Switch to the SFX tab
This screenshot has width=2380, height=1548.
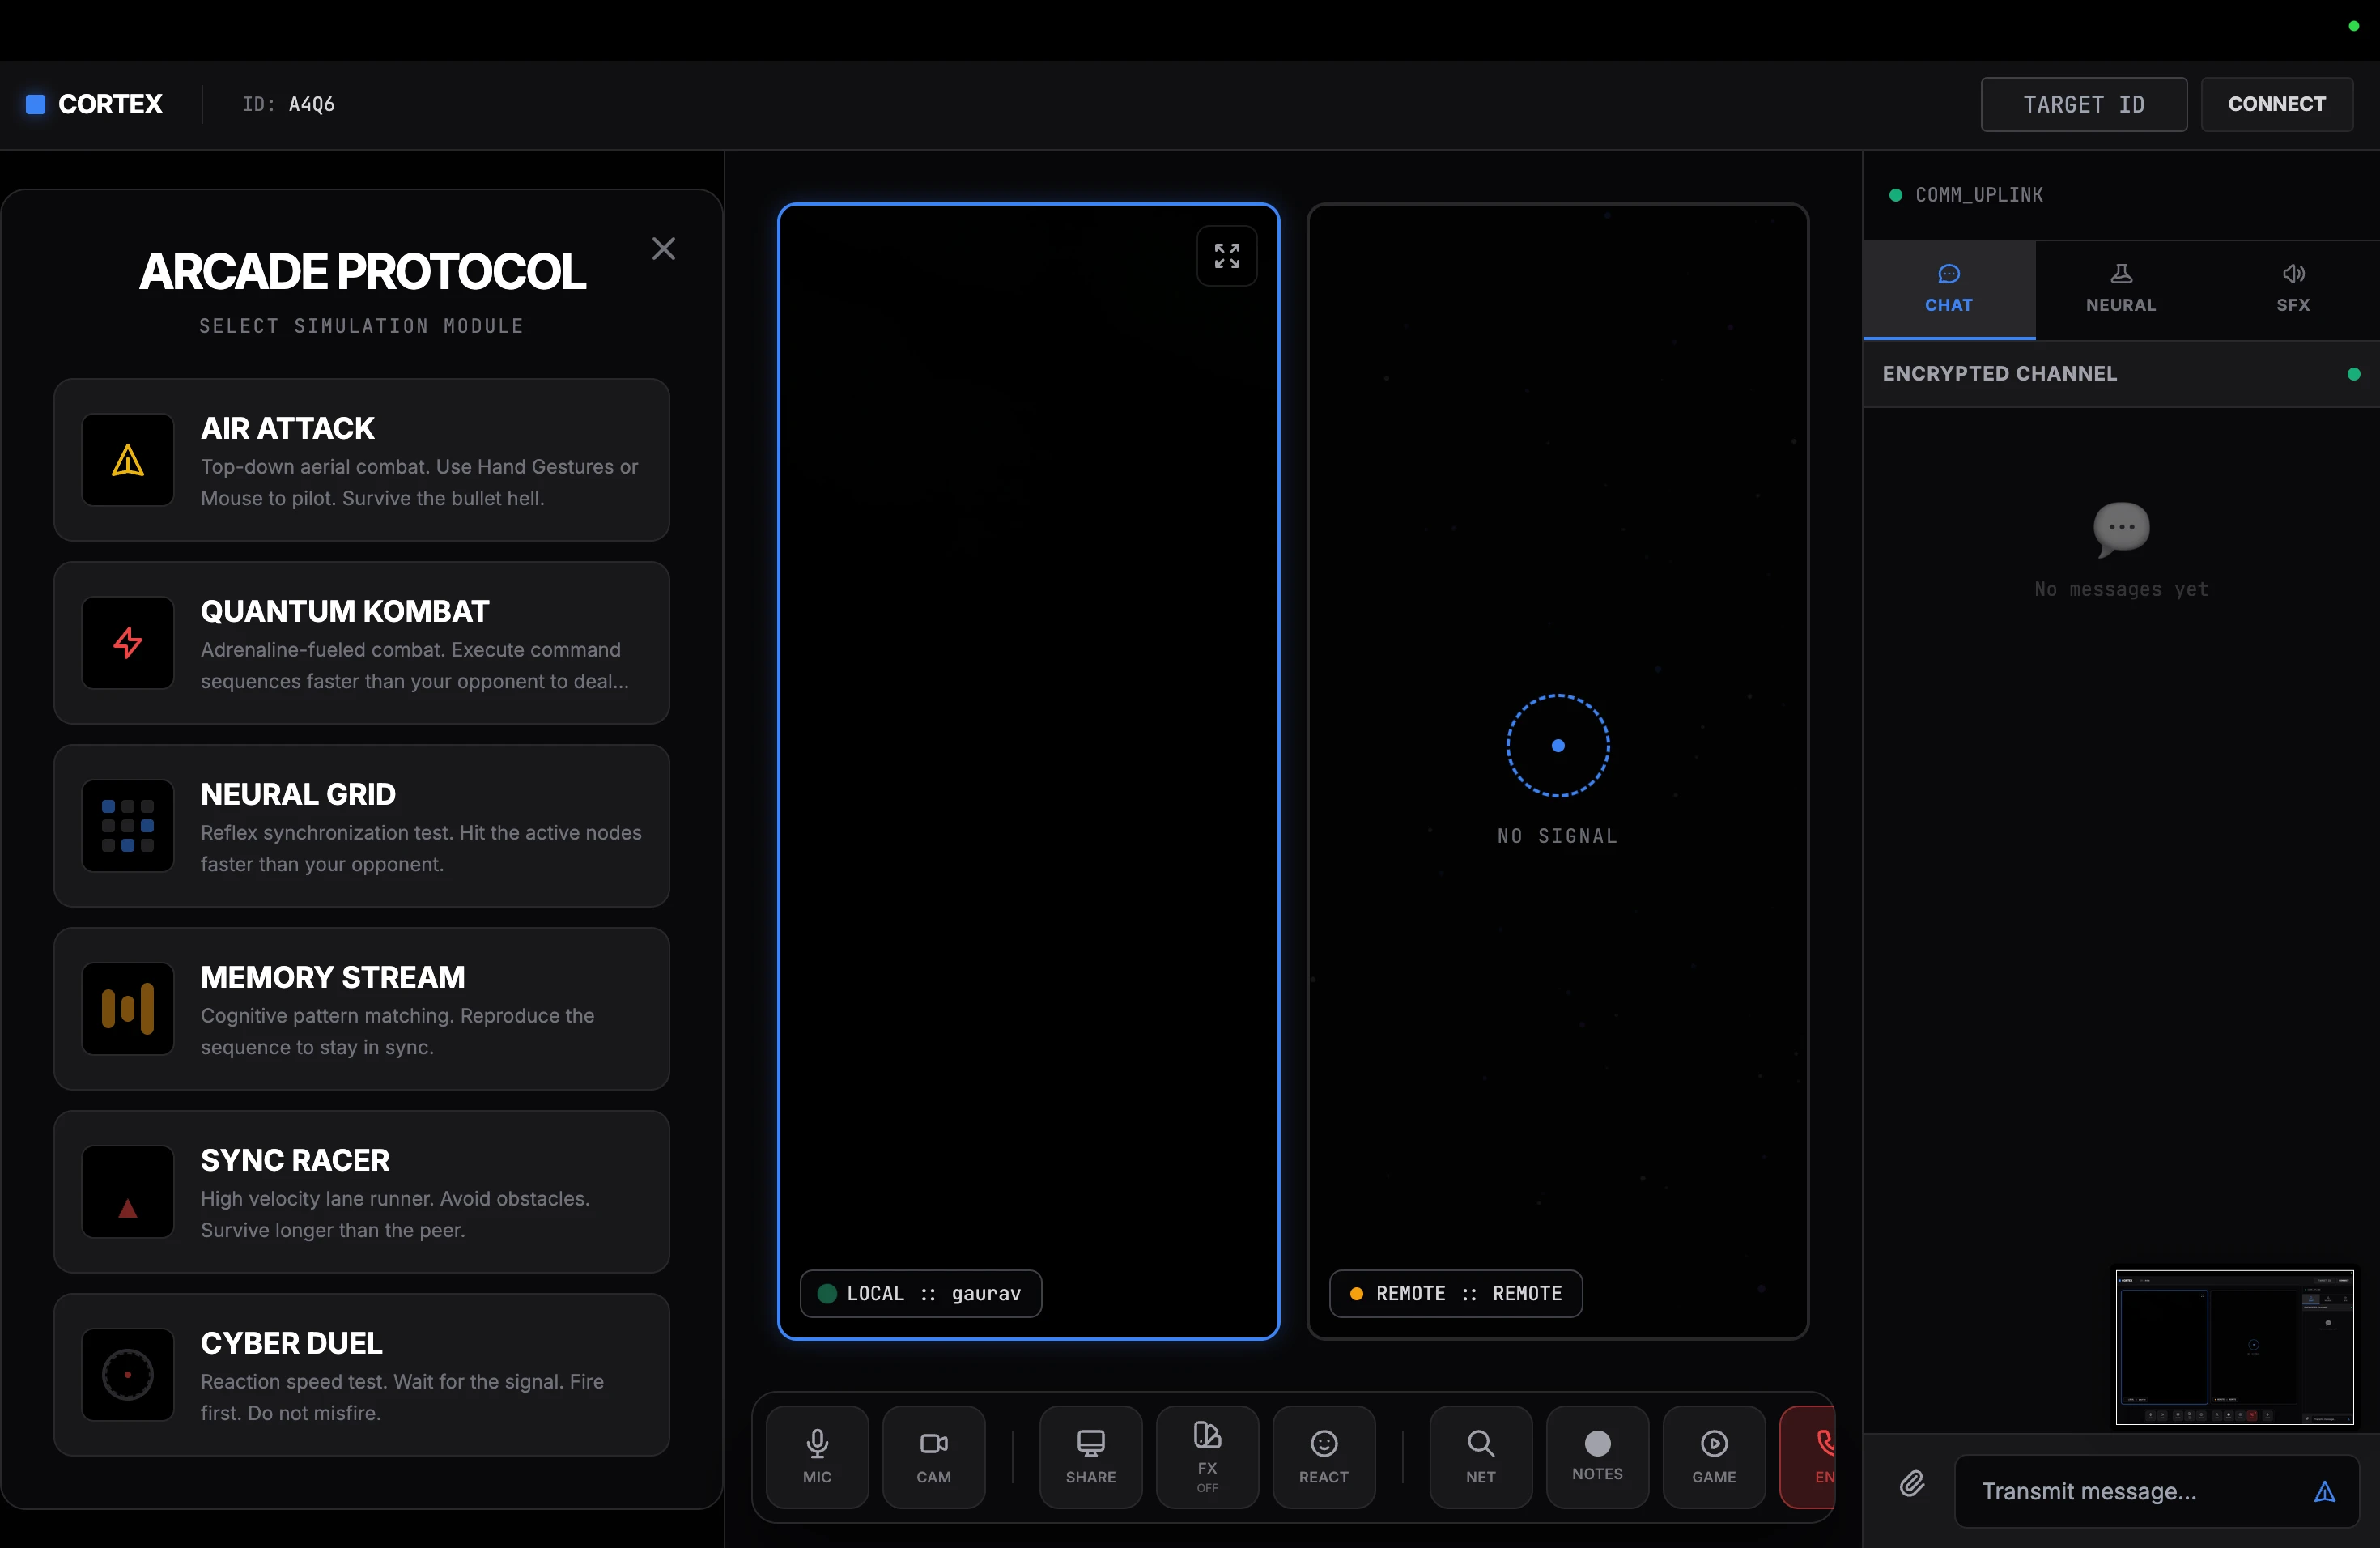pos(2292,288)
